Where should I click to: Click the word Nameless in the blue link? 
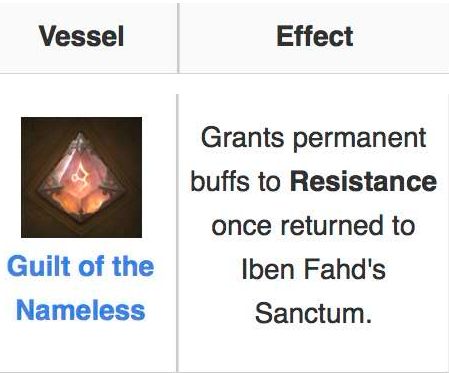click(81, 310)
